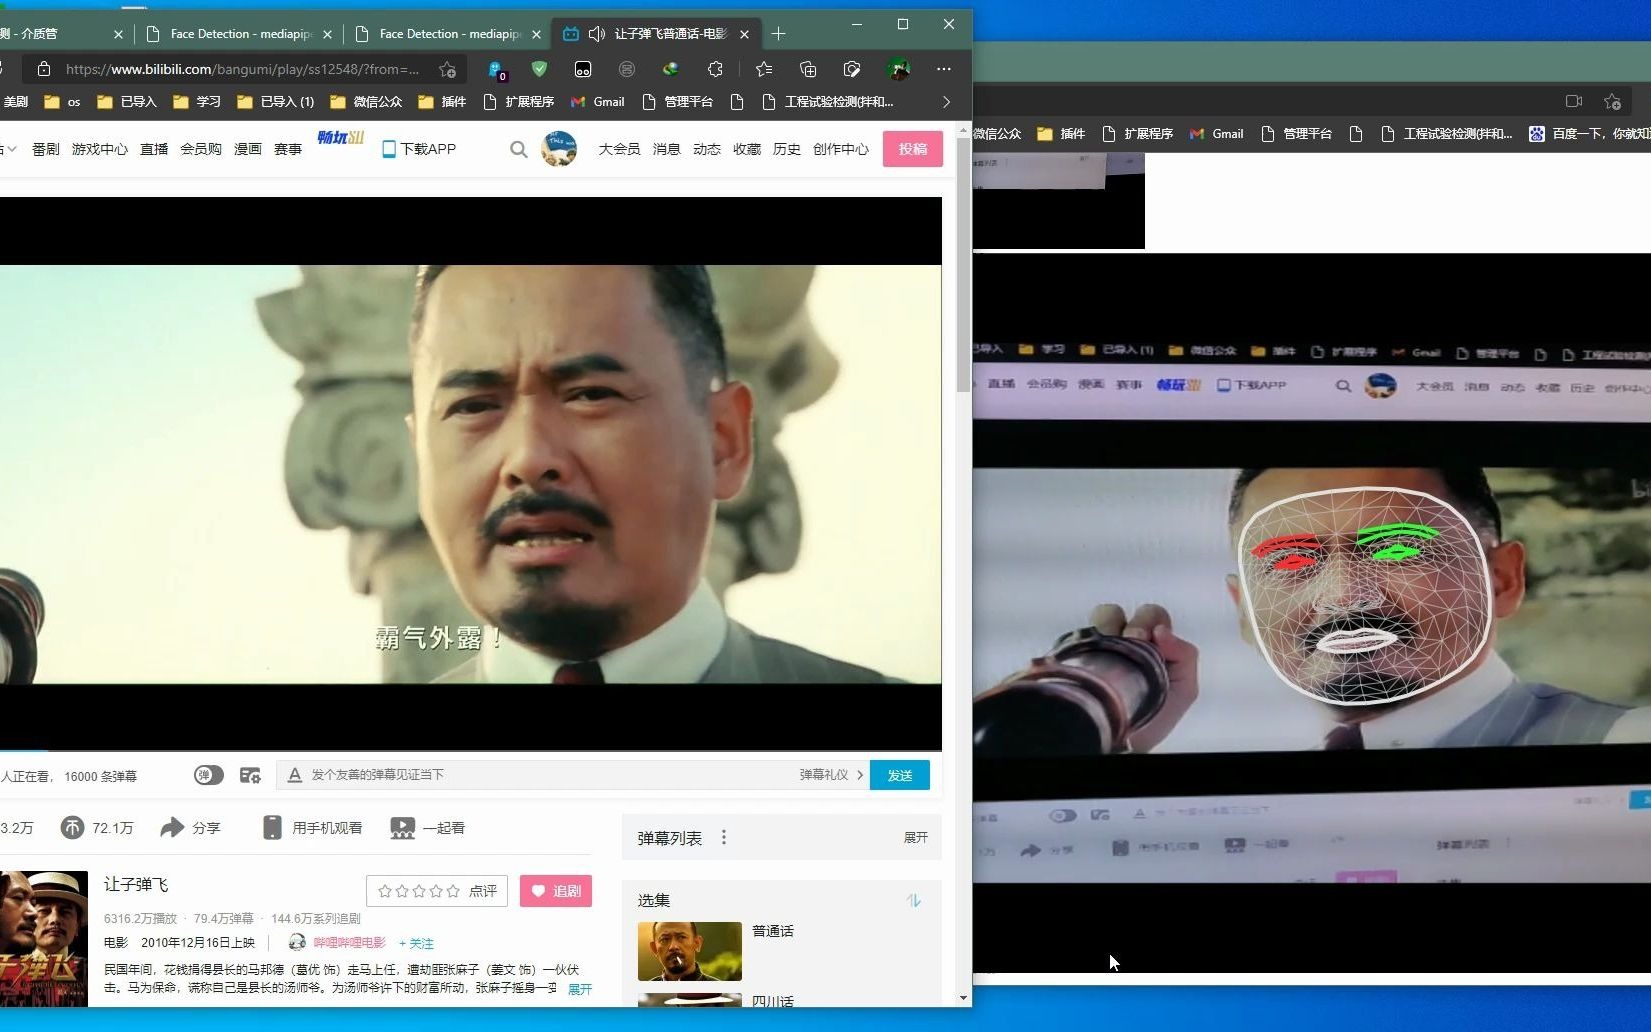Open 收藏 favorites link
Viewport: 1651px width, 1032px height.
[746, 149]
